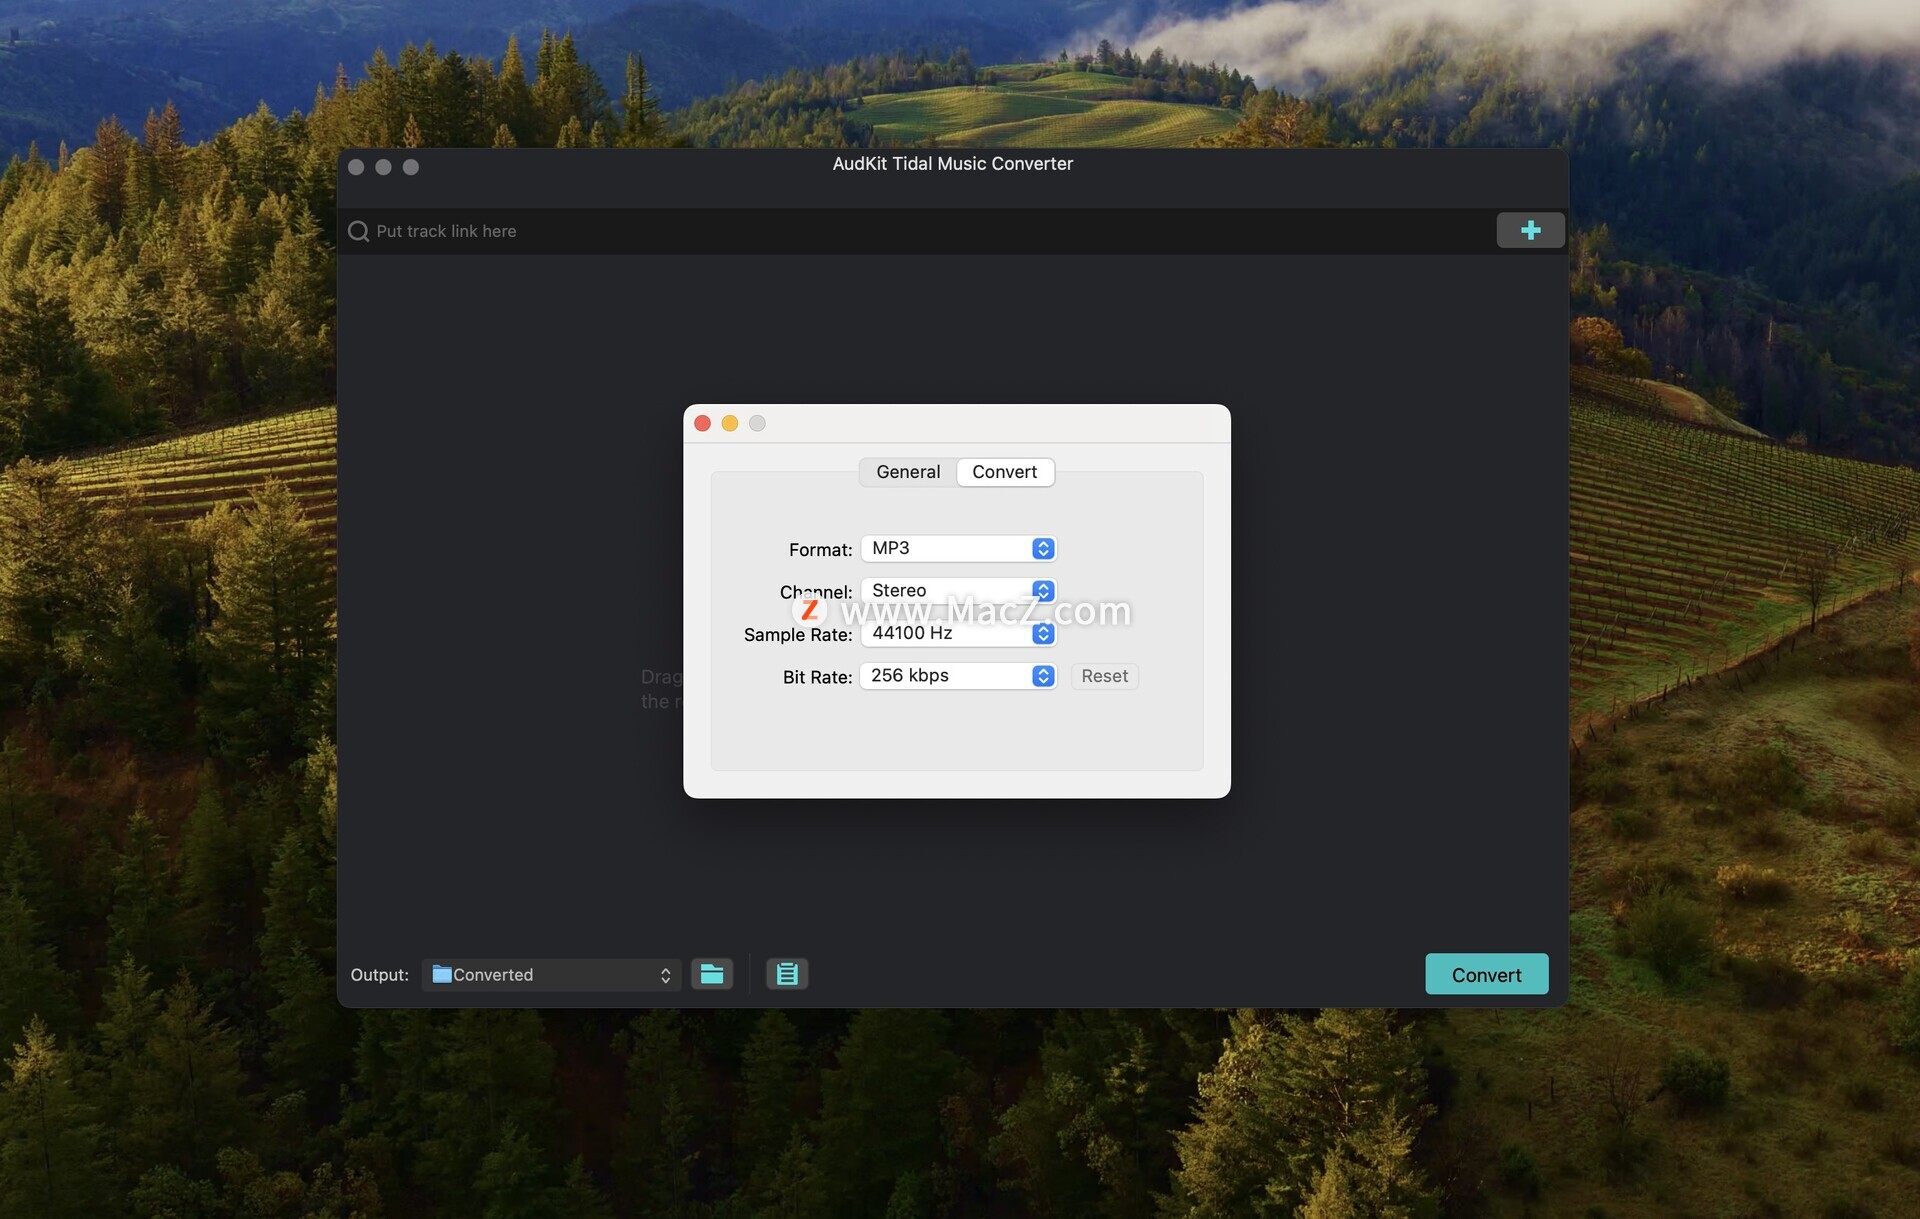Open the Format MP3 dropdown
This screenshot has width=1920, height=1219.
tap(958, 548)
